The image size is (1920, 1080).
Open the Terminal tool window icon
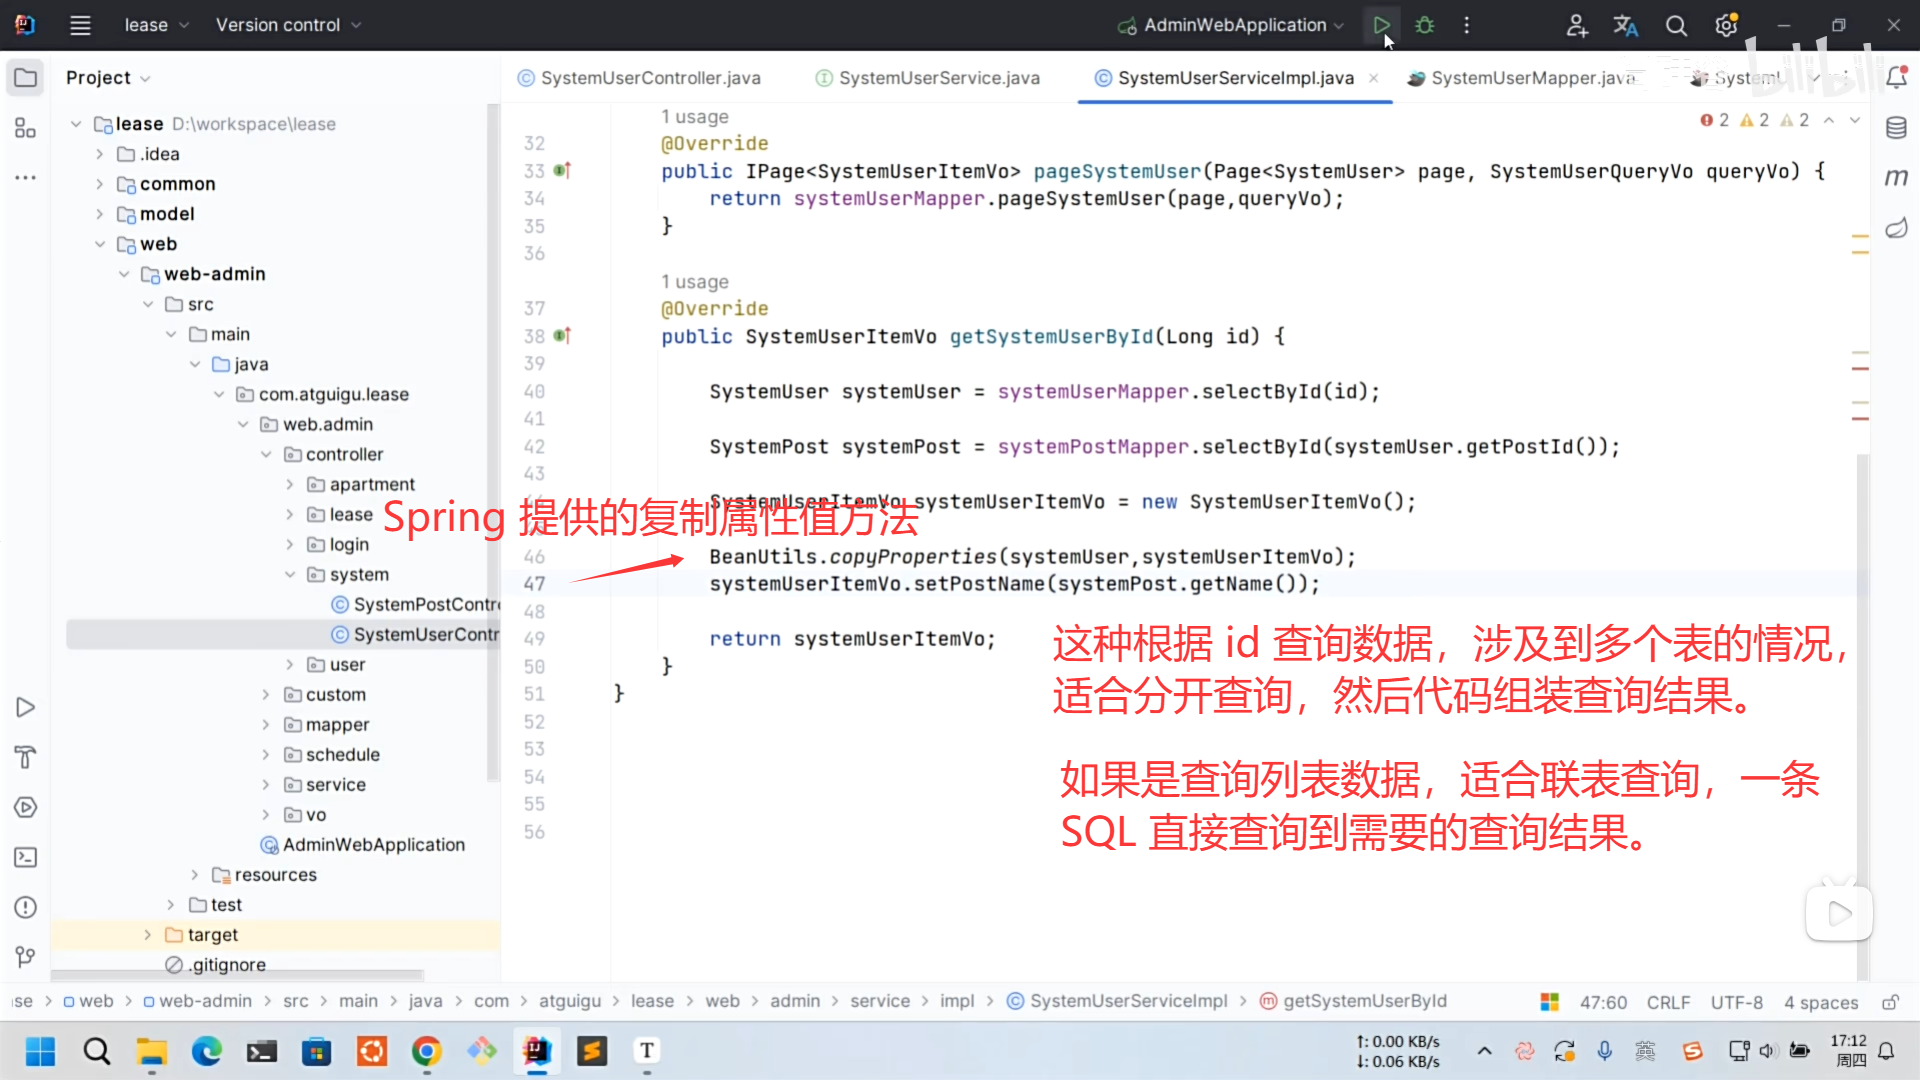point(25,857)
